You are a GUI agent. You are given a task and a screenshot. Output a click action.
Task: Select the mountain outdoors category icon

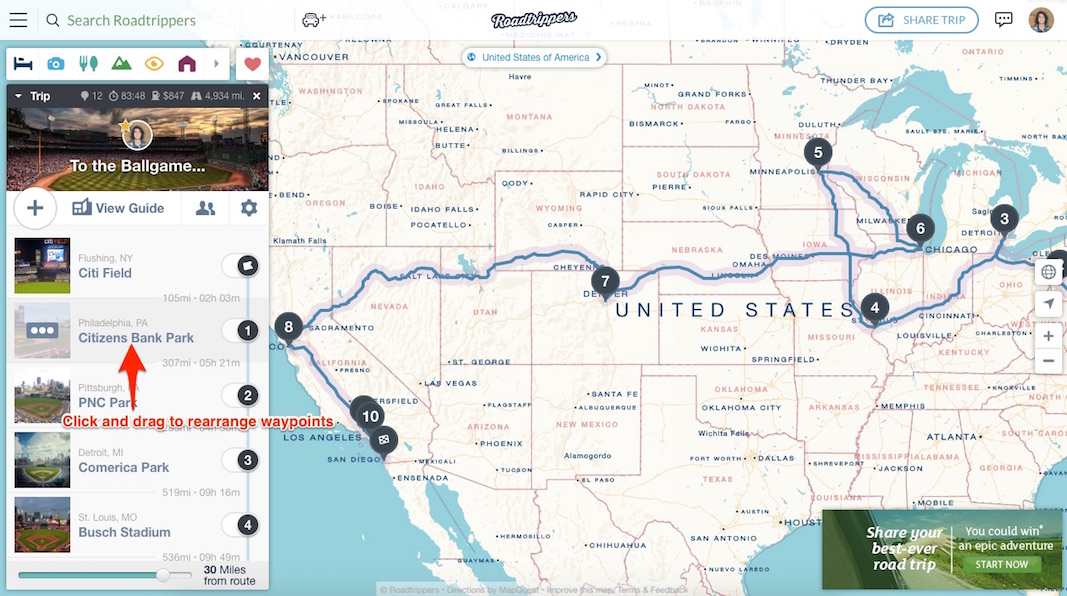[x=121, y=64]
